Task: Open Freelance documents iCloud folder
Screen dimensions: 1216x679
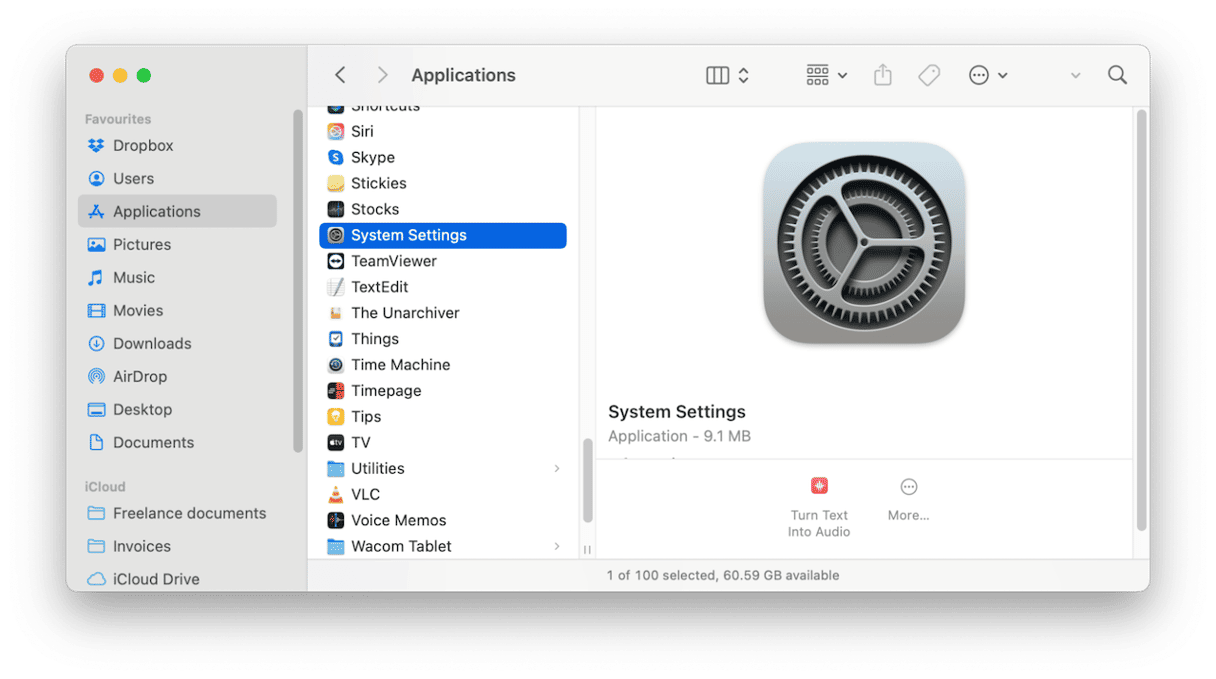Action: coord(189,513)
